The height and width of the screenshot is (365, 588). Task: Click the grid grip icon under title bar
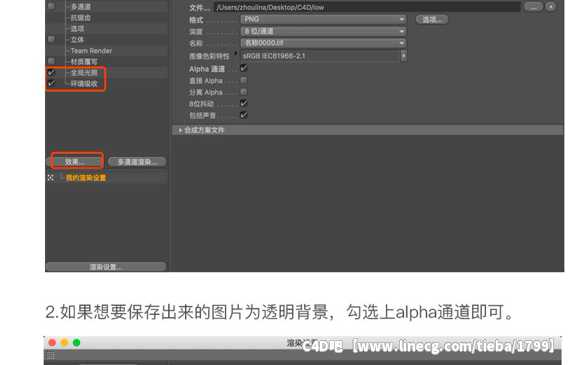pos(51,355)
